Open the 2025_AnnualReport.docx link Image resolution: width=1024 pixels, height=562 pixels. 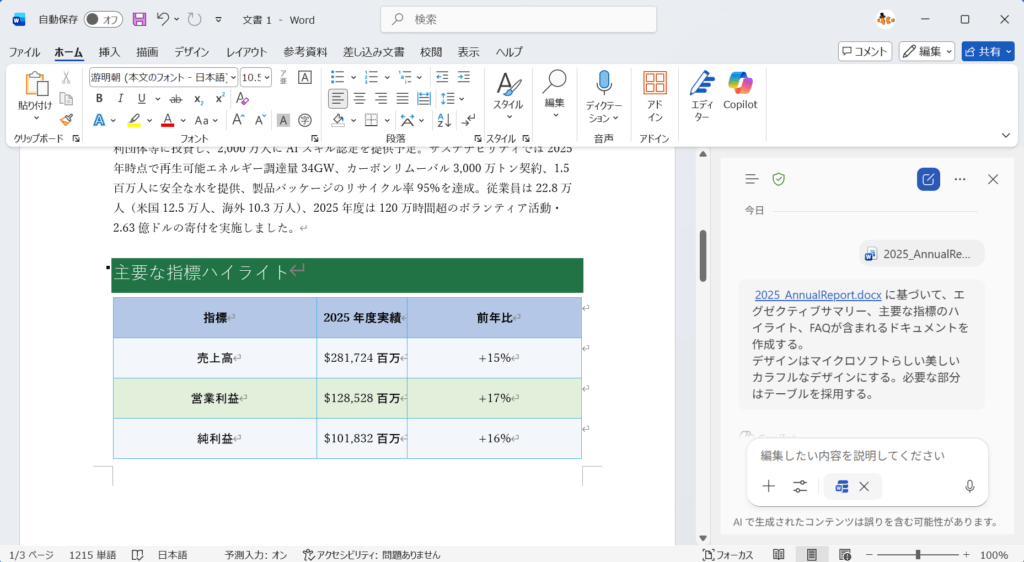click(817, 295)
